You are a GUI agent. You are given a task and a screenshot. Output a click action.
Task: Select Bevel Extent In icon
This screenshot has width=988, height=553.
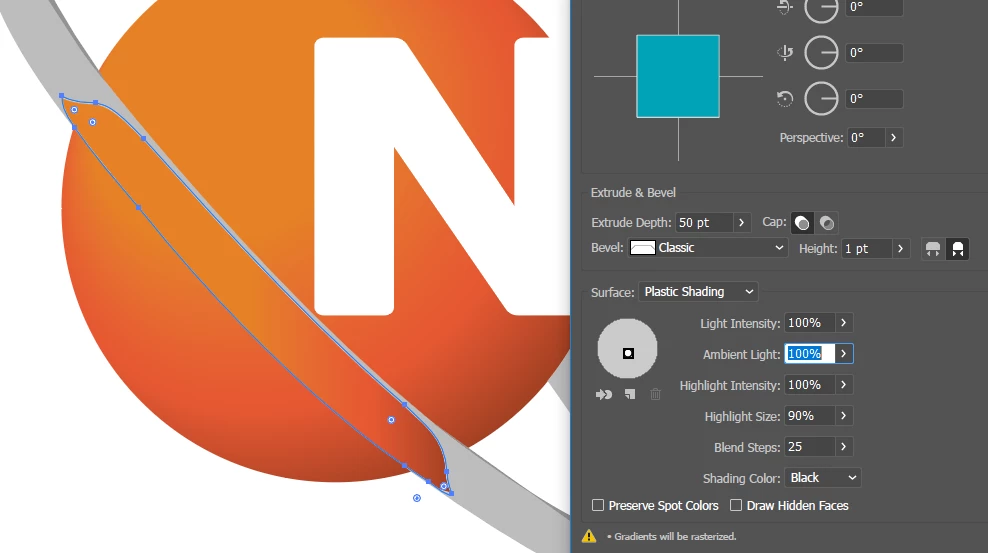pyautogui.click(x=957, y=249)
